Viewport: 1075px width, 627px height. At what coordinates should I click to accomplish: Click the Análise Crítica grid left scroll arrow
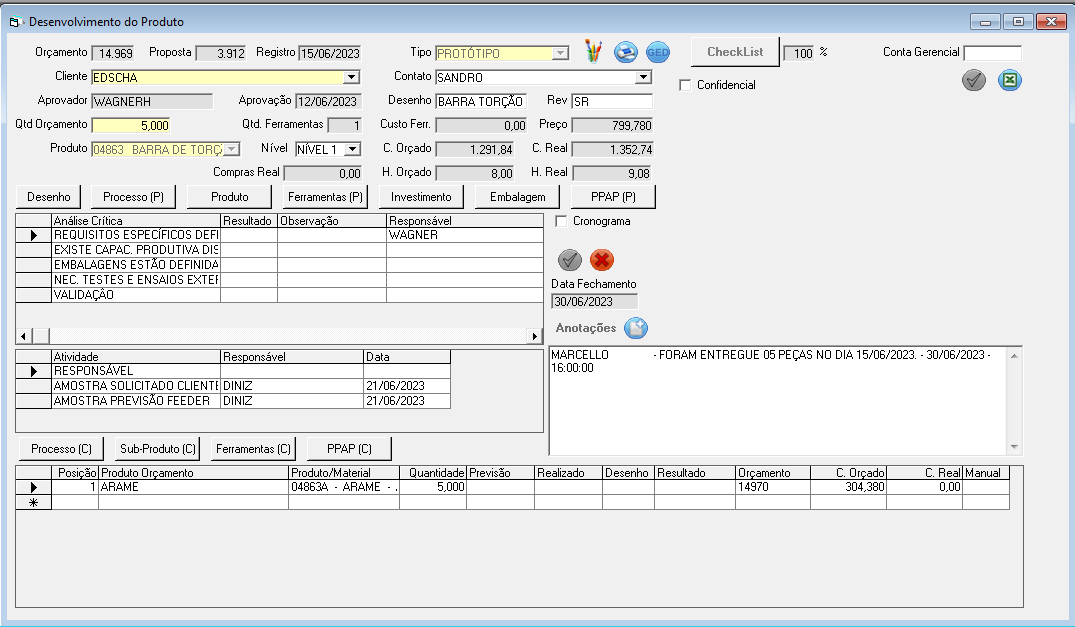23,336
